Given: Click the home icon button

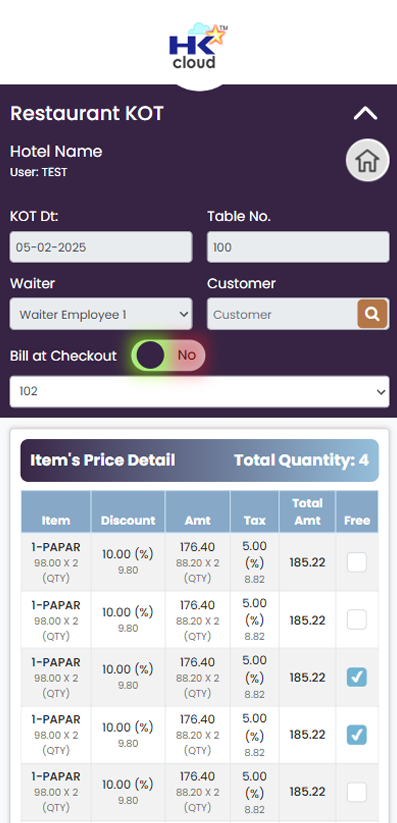Looking at the screenshot, I should click(x=367, y=160).
